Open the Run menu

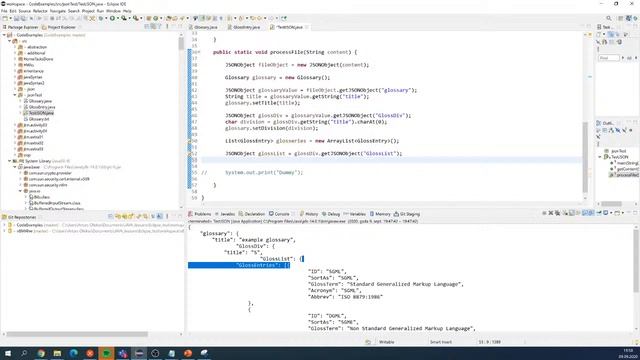[x=100, y=11]
